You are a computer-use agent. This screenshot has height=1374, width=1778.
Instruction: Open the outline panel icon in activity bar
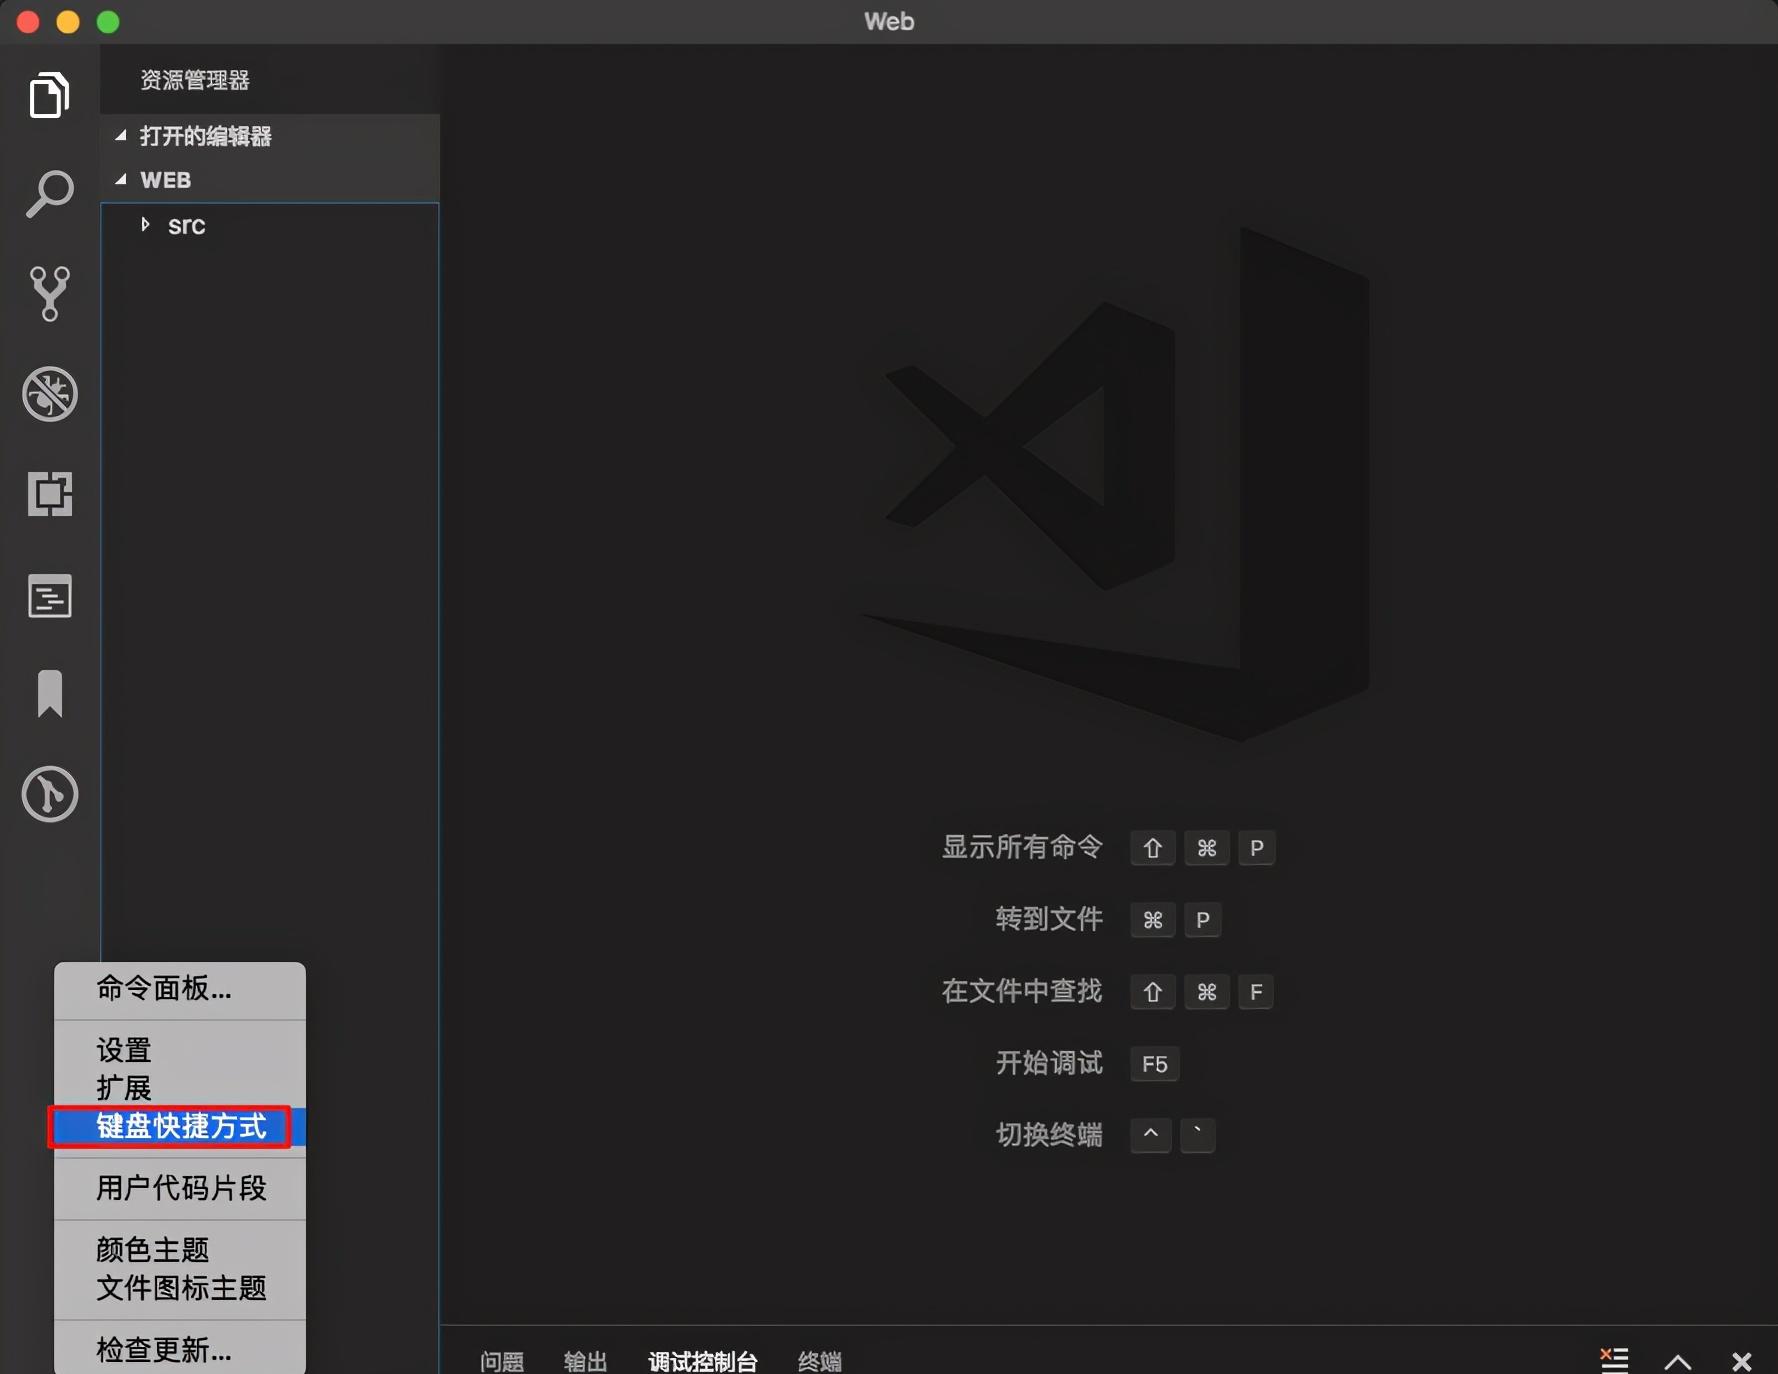tap(49, 597)
